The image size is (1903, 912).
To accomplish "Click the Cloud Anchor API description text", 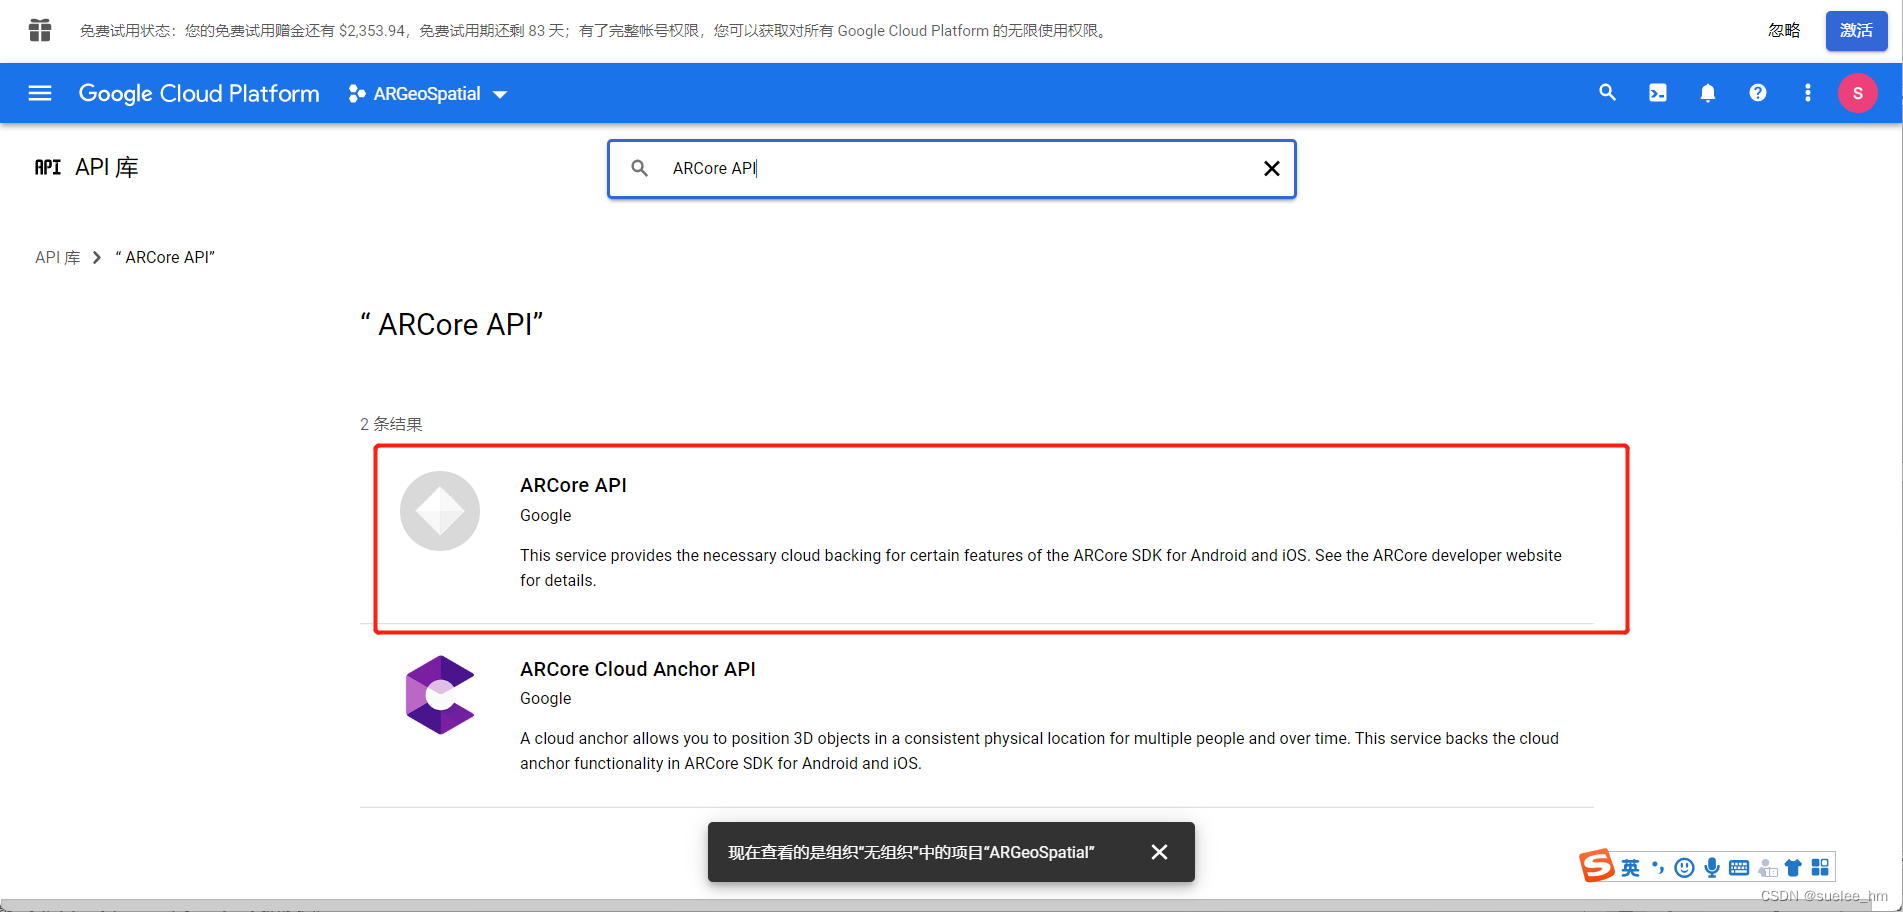I will [x=1039, y=750].
